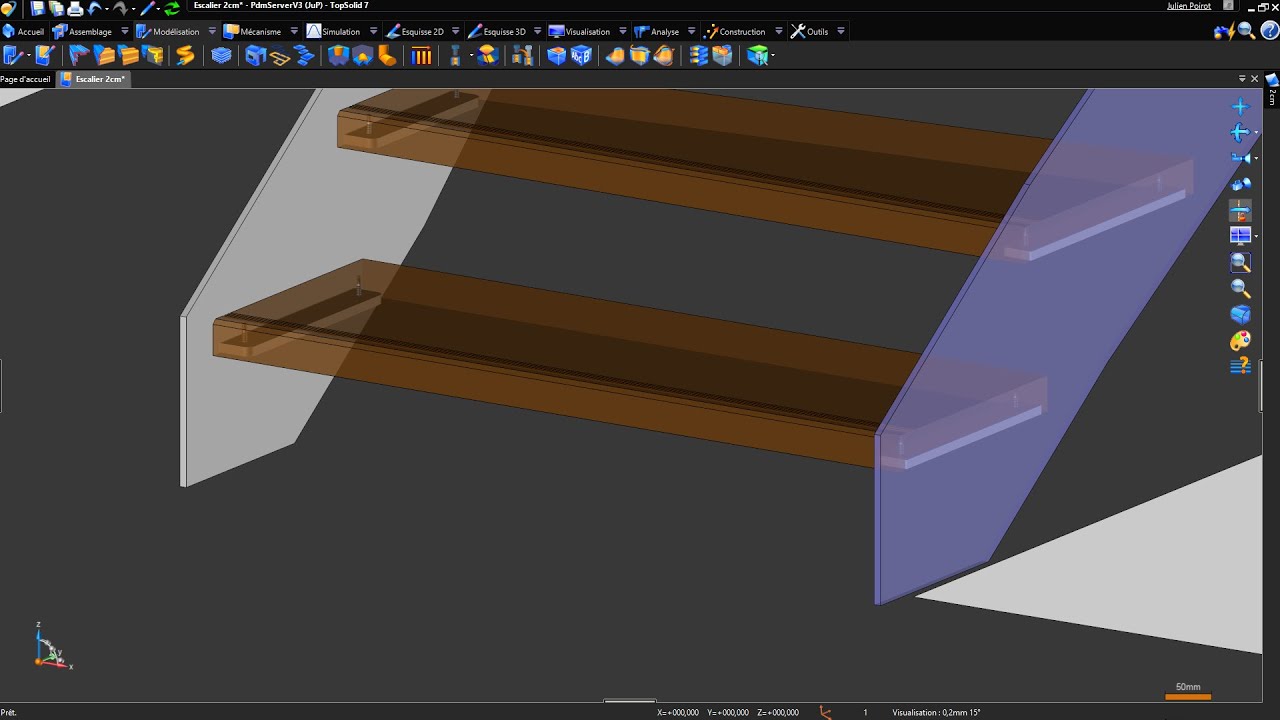Click the X=+000,000 coordinate field
The height and width of the screenshot is (720, 1280).
click(x=678, y=713)
